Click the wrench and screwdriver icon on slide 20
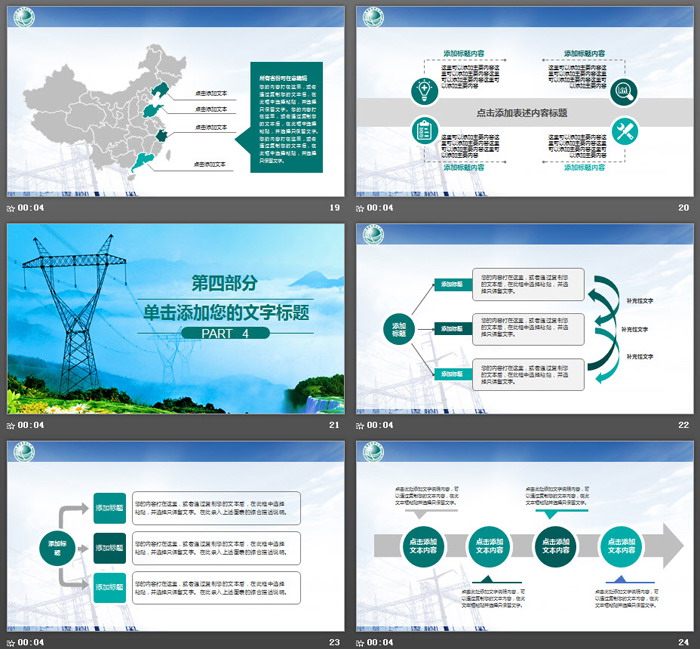700x649 pixels. pyautogui.click(x=624, y=130)
